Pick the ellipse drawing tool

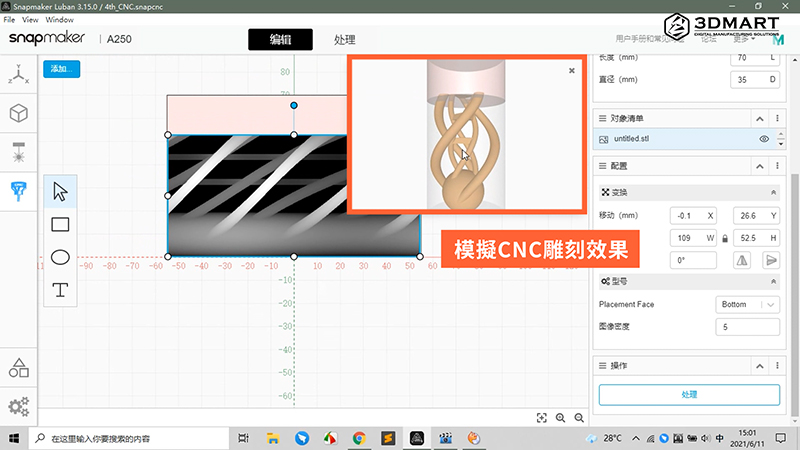click(60, 257)
